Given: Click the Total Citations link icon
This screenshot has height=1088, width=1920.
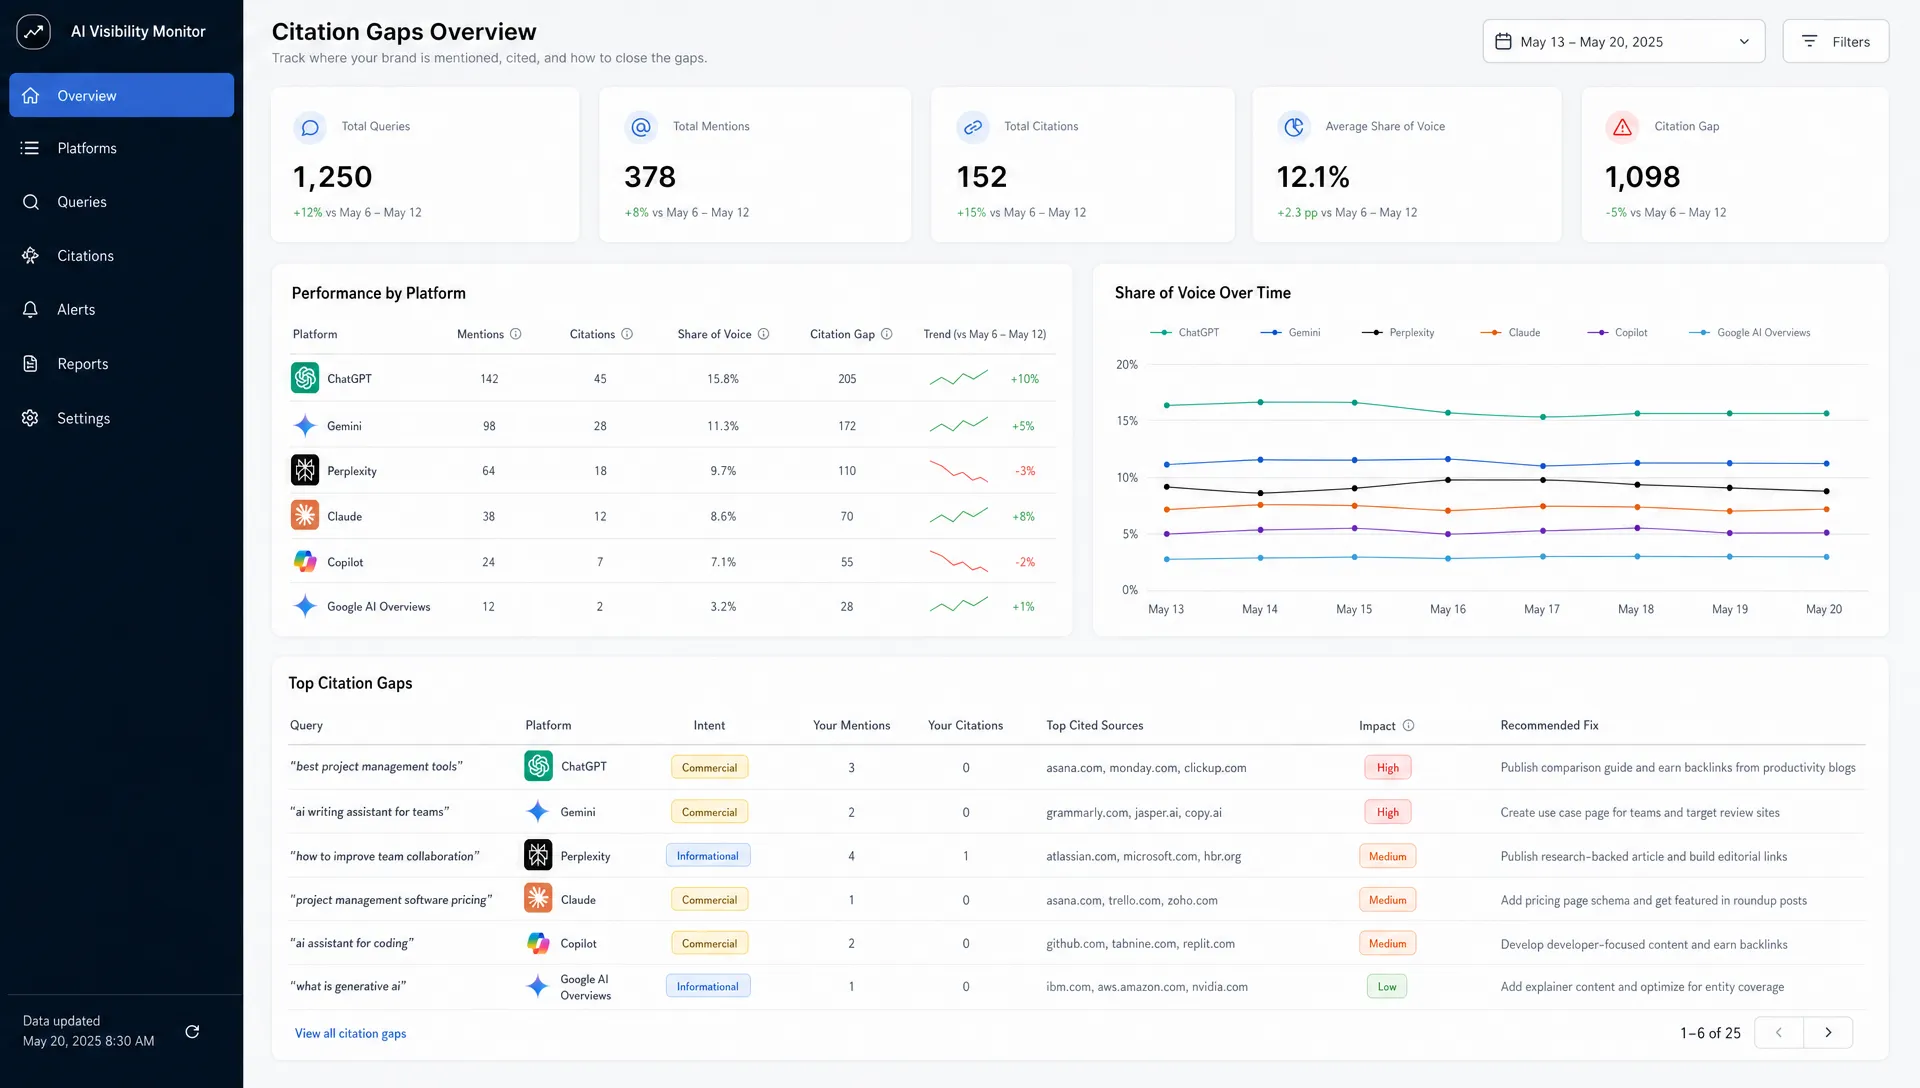Looking at the screenshot, I should coord(972,127).
